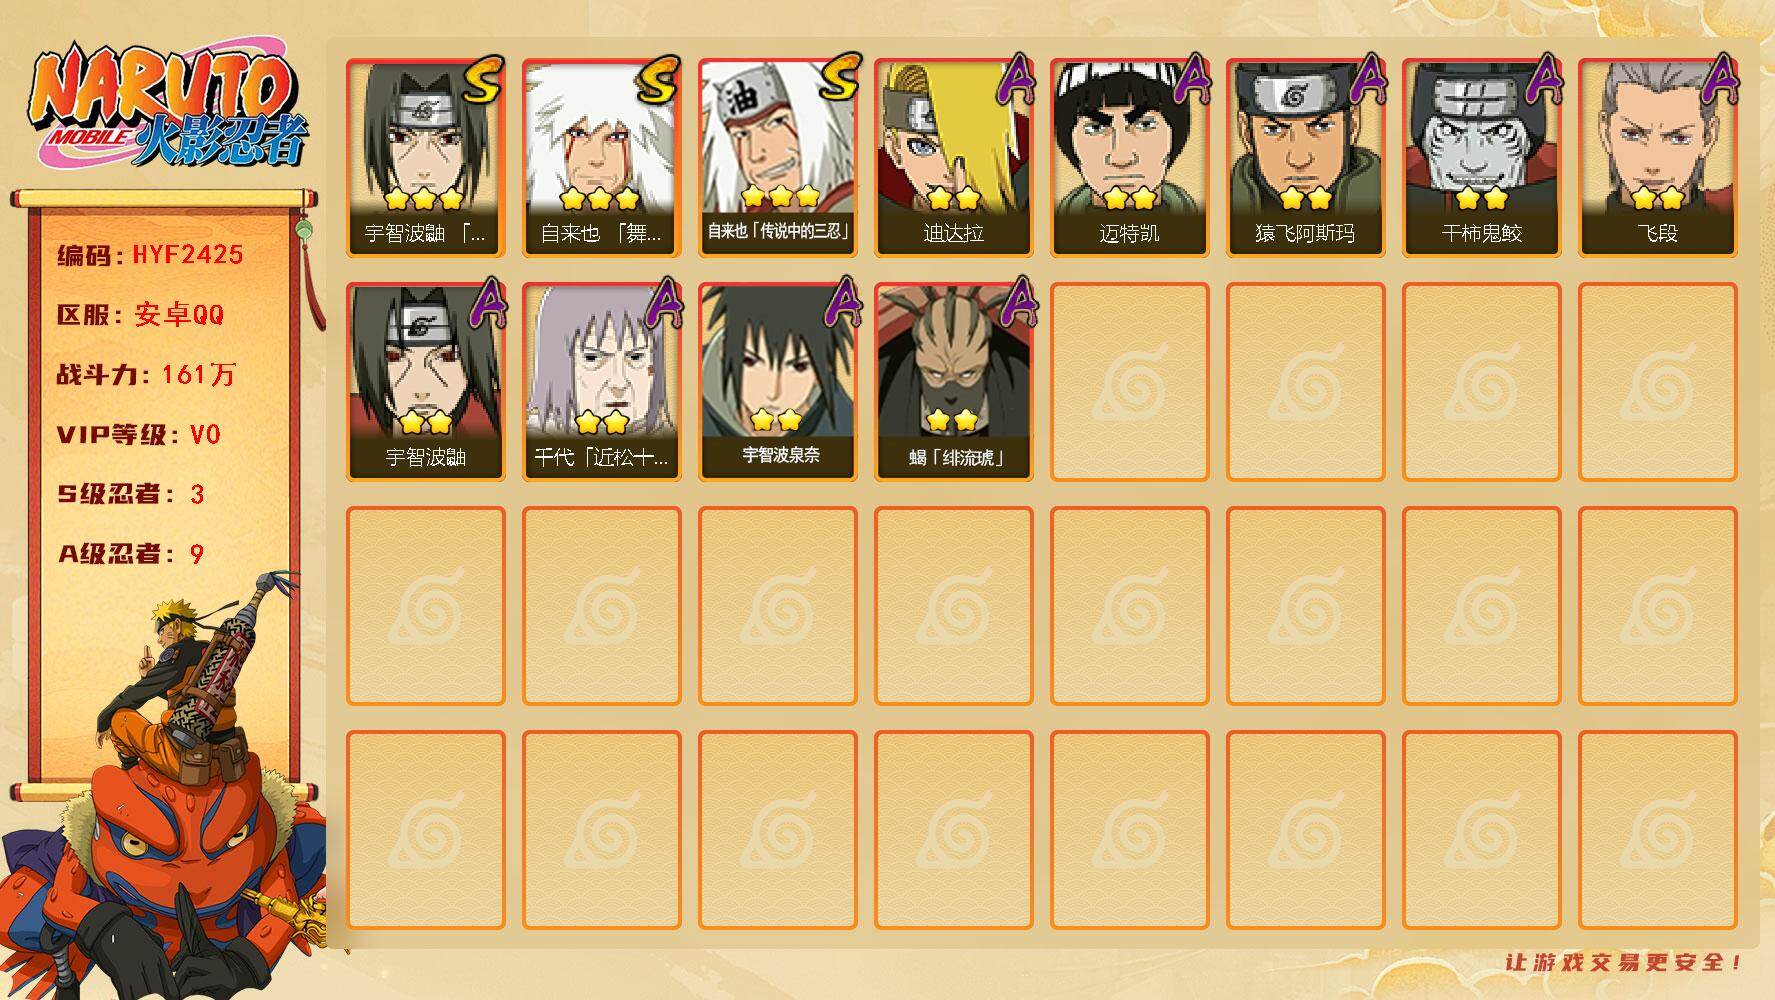Screen dimensions: 1775x1000
Task: Select the A-rank 宇智波鼬 card
Action: click(425, 382)
